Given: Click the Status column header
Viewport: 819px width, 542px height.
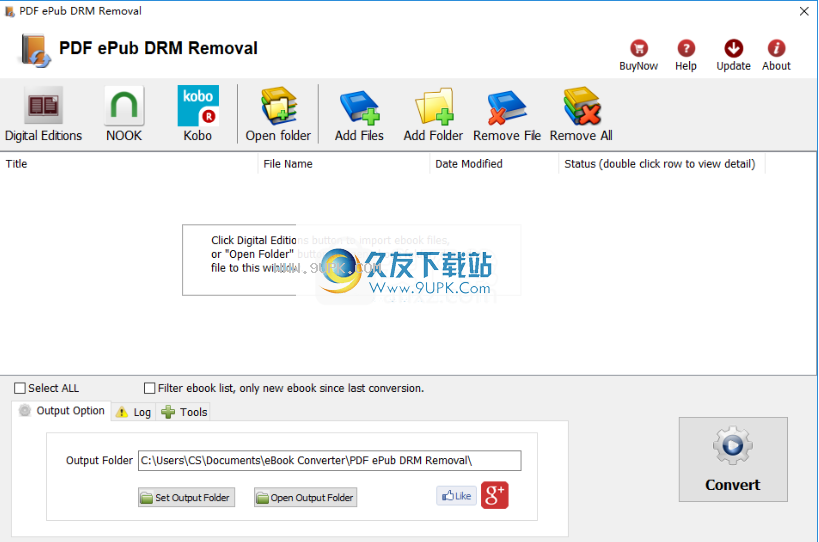Looking at the screenshot, I should [x=662, y=164].
